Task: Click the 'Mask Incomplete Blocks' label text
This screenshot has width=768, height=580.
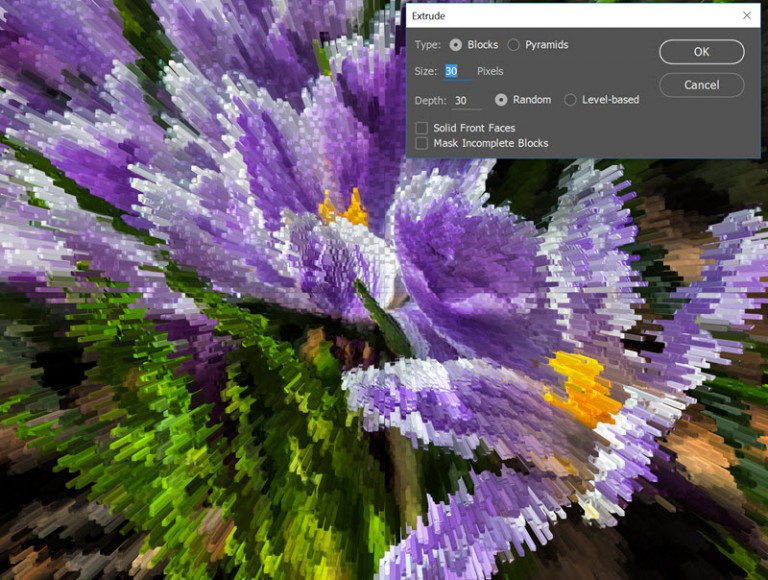Action: pos(490,143)
